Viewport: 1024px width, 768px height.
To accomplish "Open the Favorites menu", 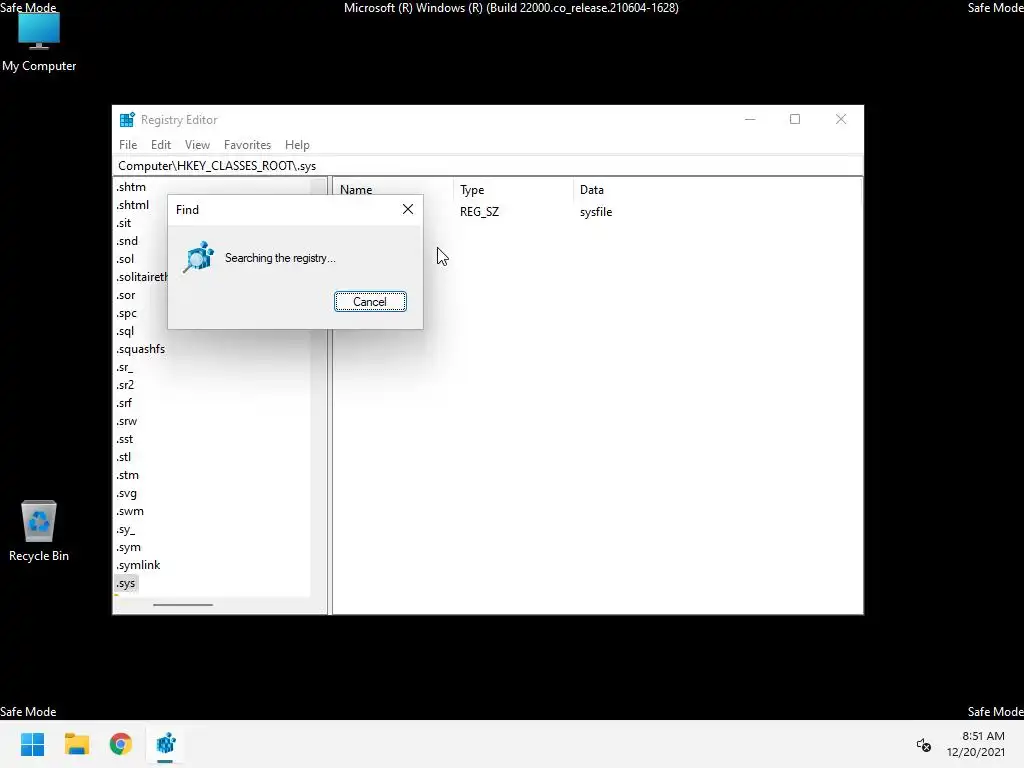I will (248, 145).
